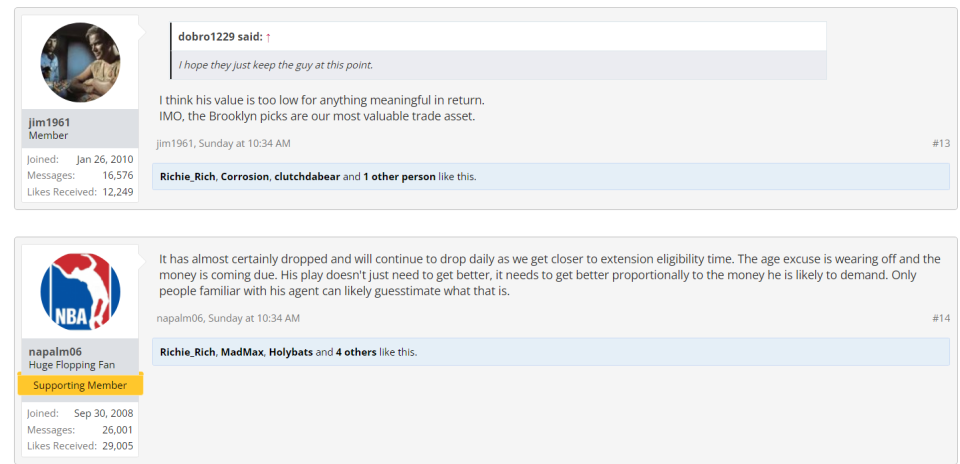This screenshot has height=464, width=960.
Task: Click the 'dobro1229 said:' quote header
Action: (x=220, y=37)
